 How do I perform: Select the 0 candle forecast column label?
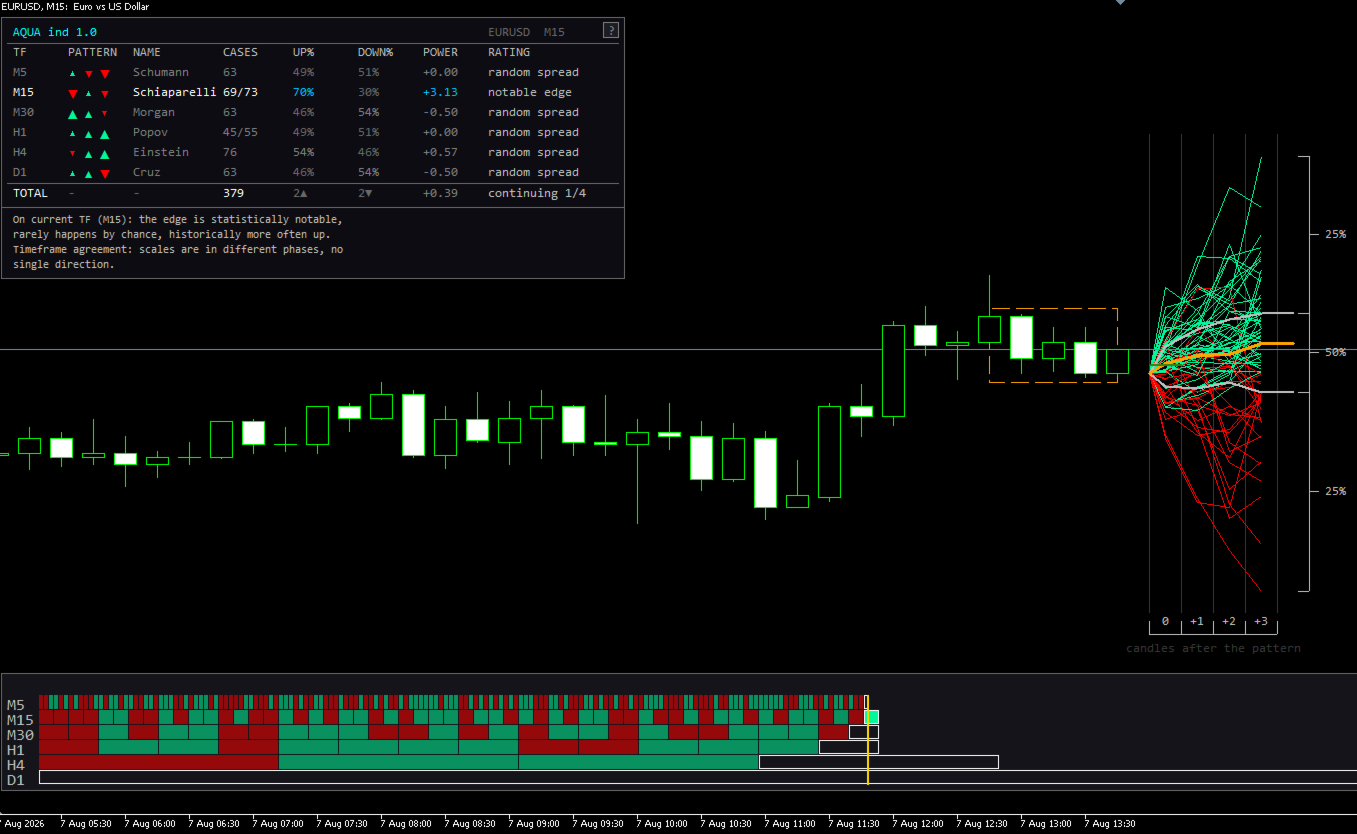click(1165, 622)
